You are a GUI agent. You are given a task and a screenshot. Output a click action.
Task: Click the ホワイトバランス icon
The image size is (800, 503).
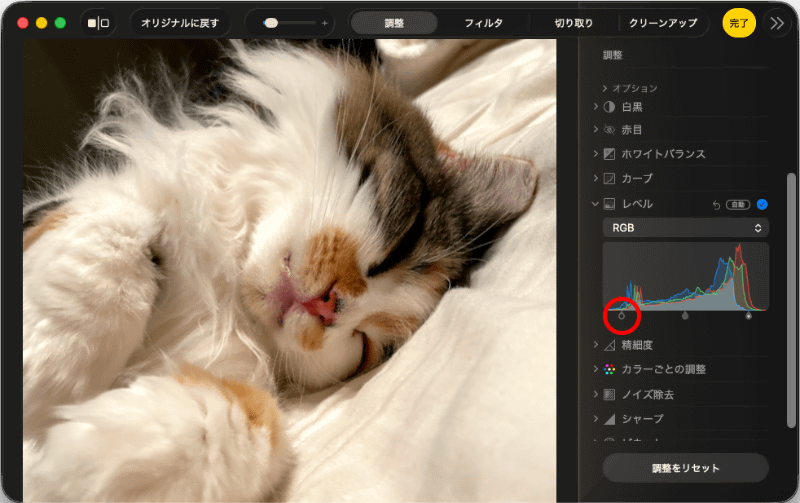(609, 154)
